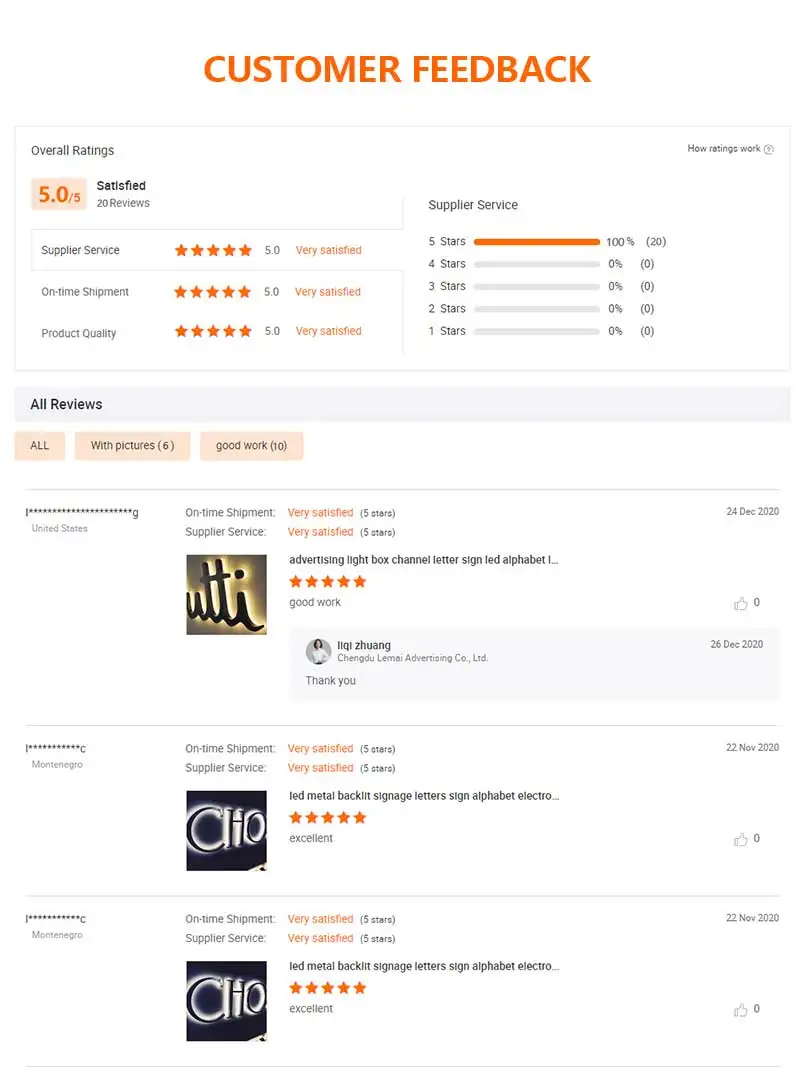
Task: Open advertising light box channel letter product link
Action: [x=424, y=560]
